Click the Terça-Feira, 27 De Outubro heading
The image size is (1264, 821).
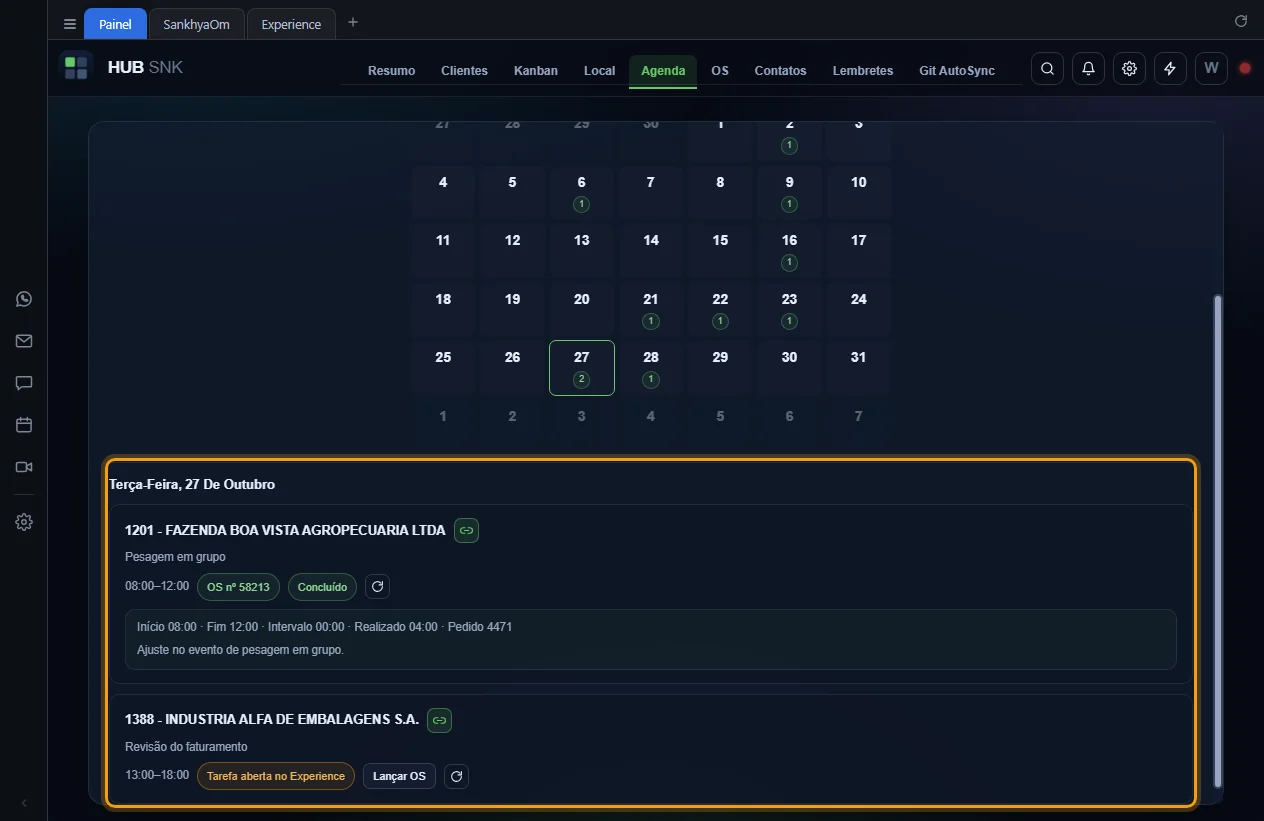pos(192,485)
